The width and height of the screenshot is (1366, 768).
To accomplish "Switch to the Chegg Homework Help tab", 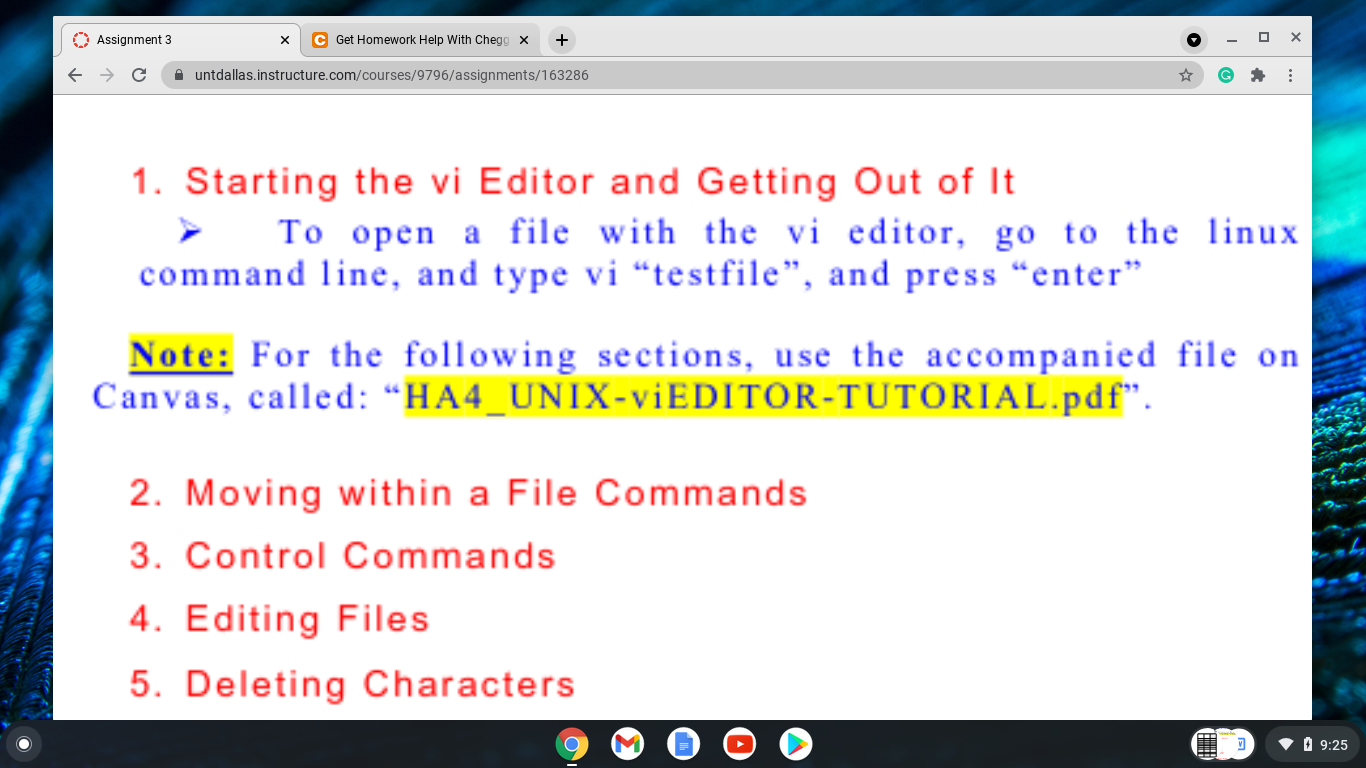I will 420,40.
